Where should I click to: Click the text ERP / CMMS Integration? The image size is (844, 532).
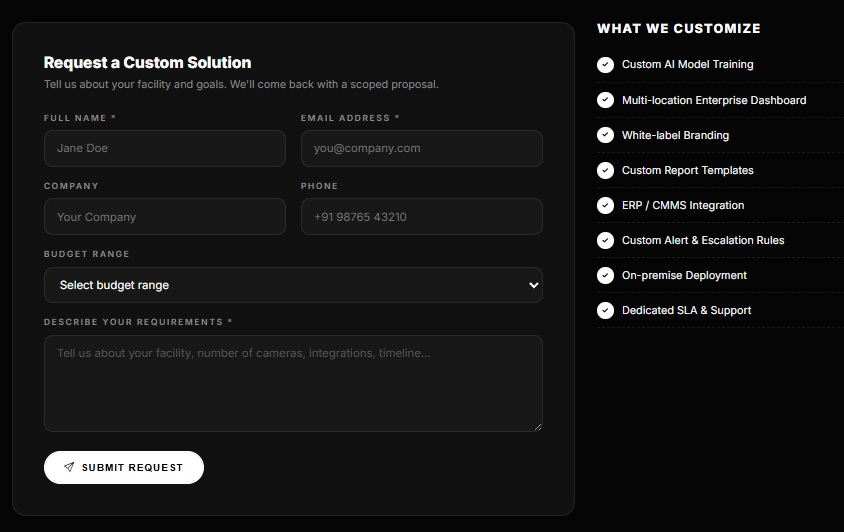pyautogui.click(x=683, y=205)
